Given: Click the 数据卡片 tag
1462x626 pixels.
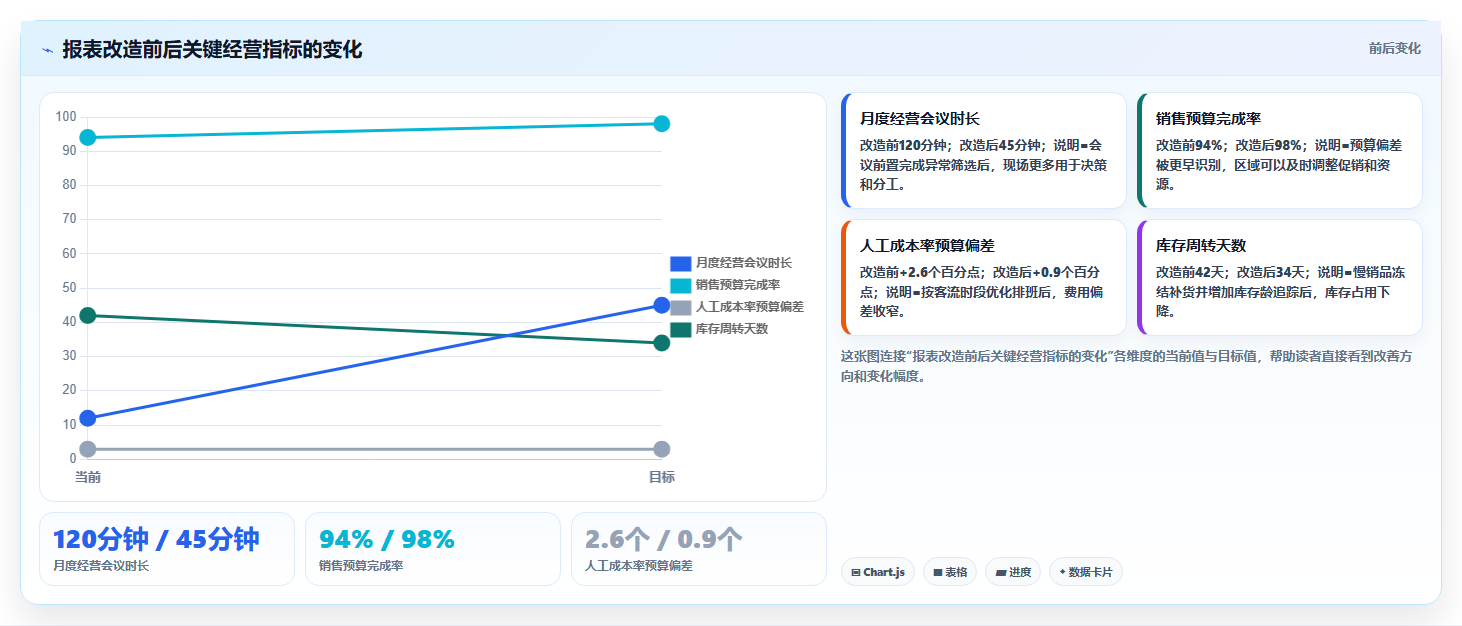Looking at the screenshot, I should click(x=1086, y=572).
